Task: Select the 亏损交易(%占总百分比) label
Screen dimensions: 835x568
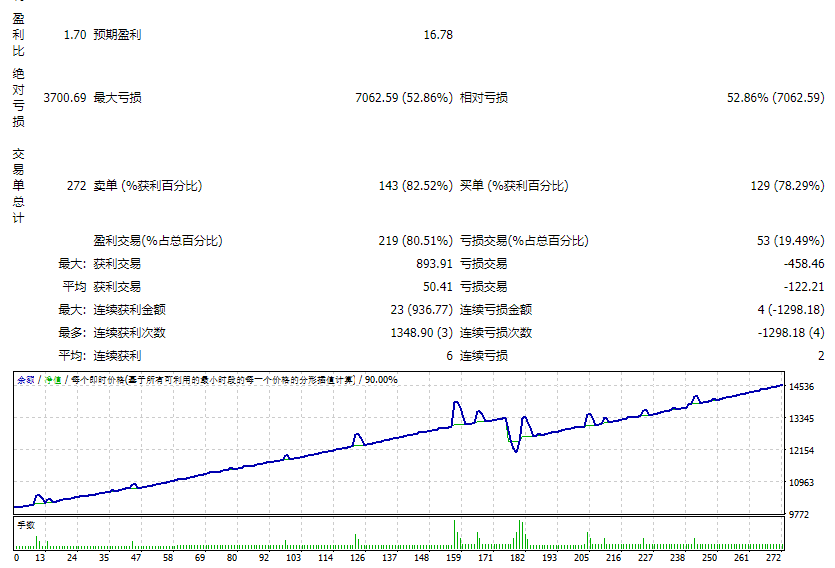Action: (524, 241)
